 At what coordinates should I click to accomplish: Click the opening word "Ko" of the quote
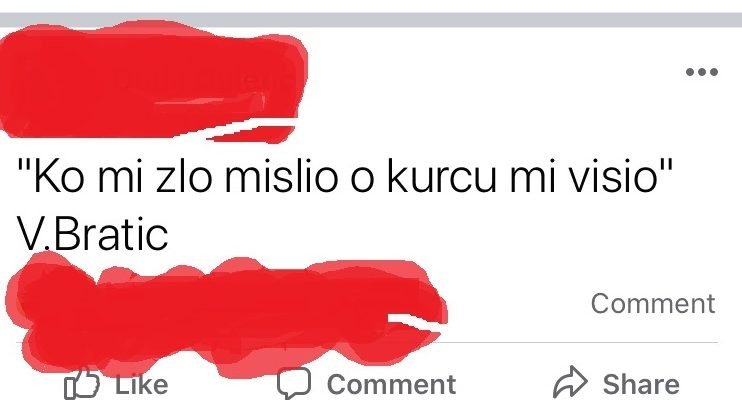coord(58,177)
